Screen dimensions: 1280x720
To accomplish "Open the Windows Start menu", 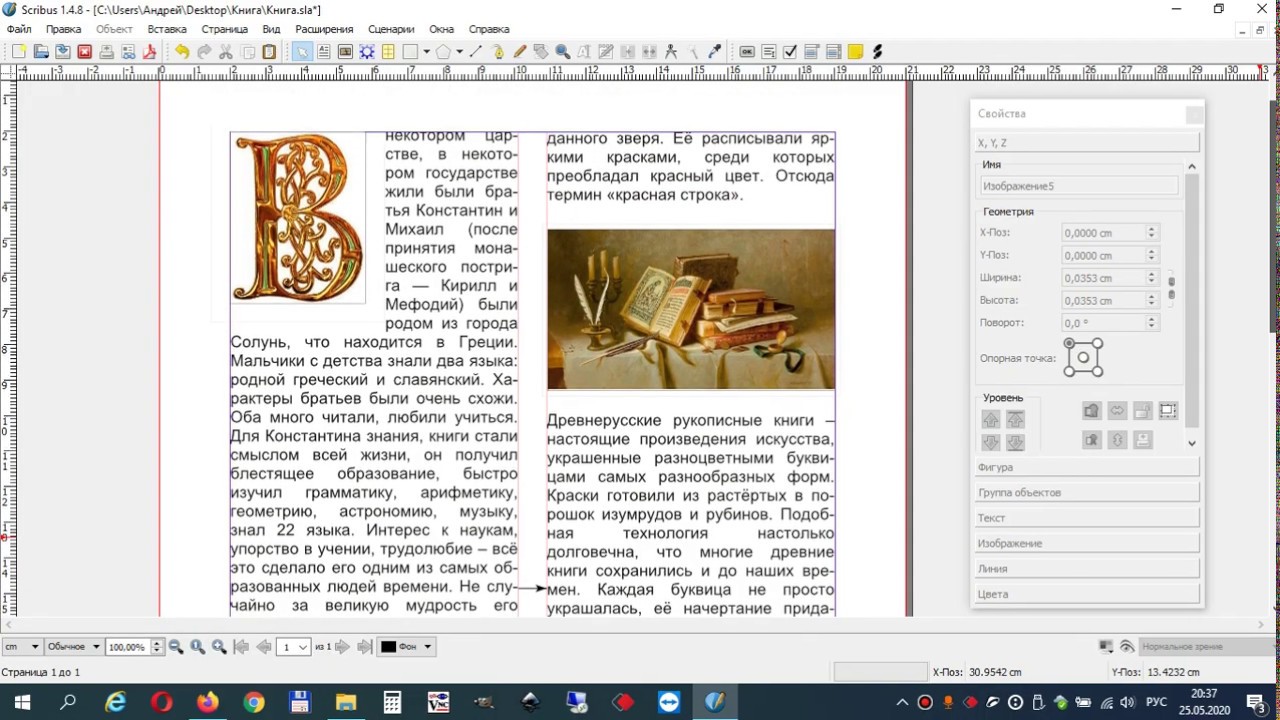I will (22, 702).
